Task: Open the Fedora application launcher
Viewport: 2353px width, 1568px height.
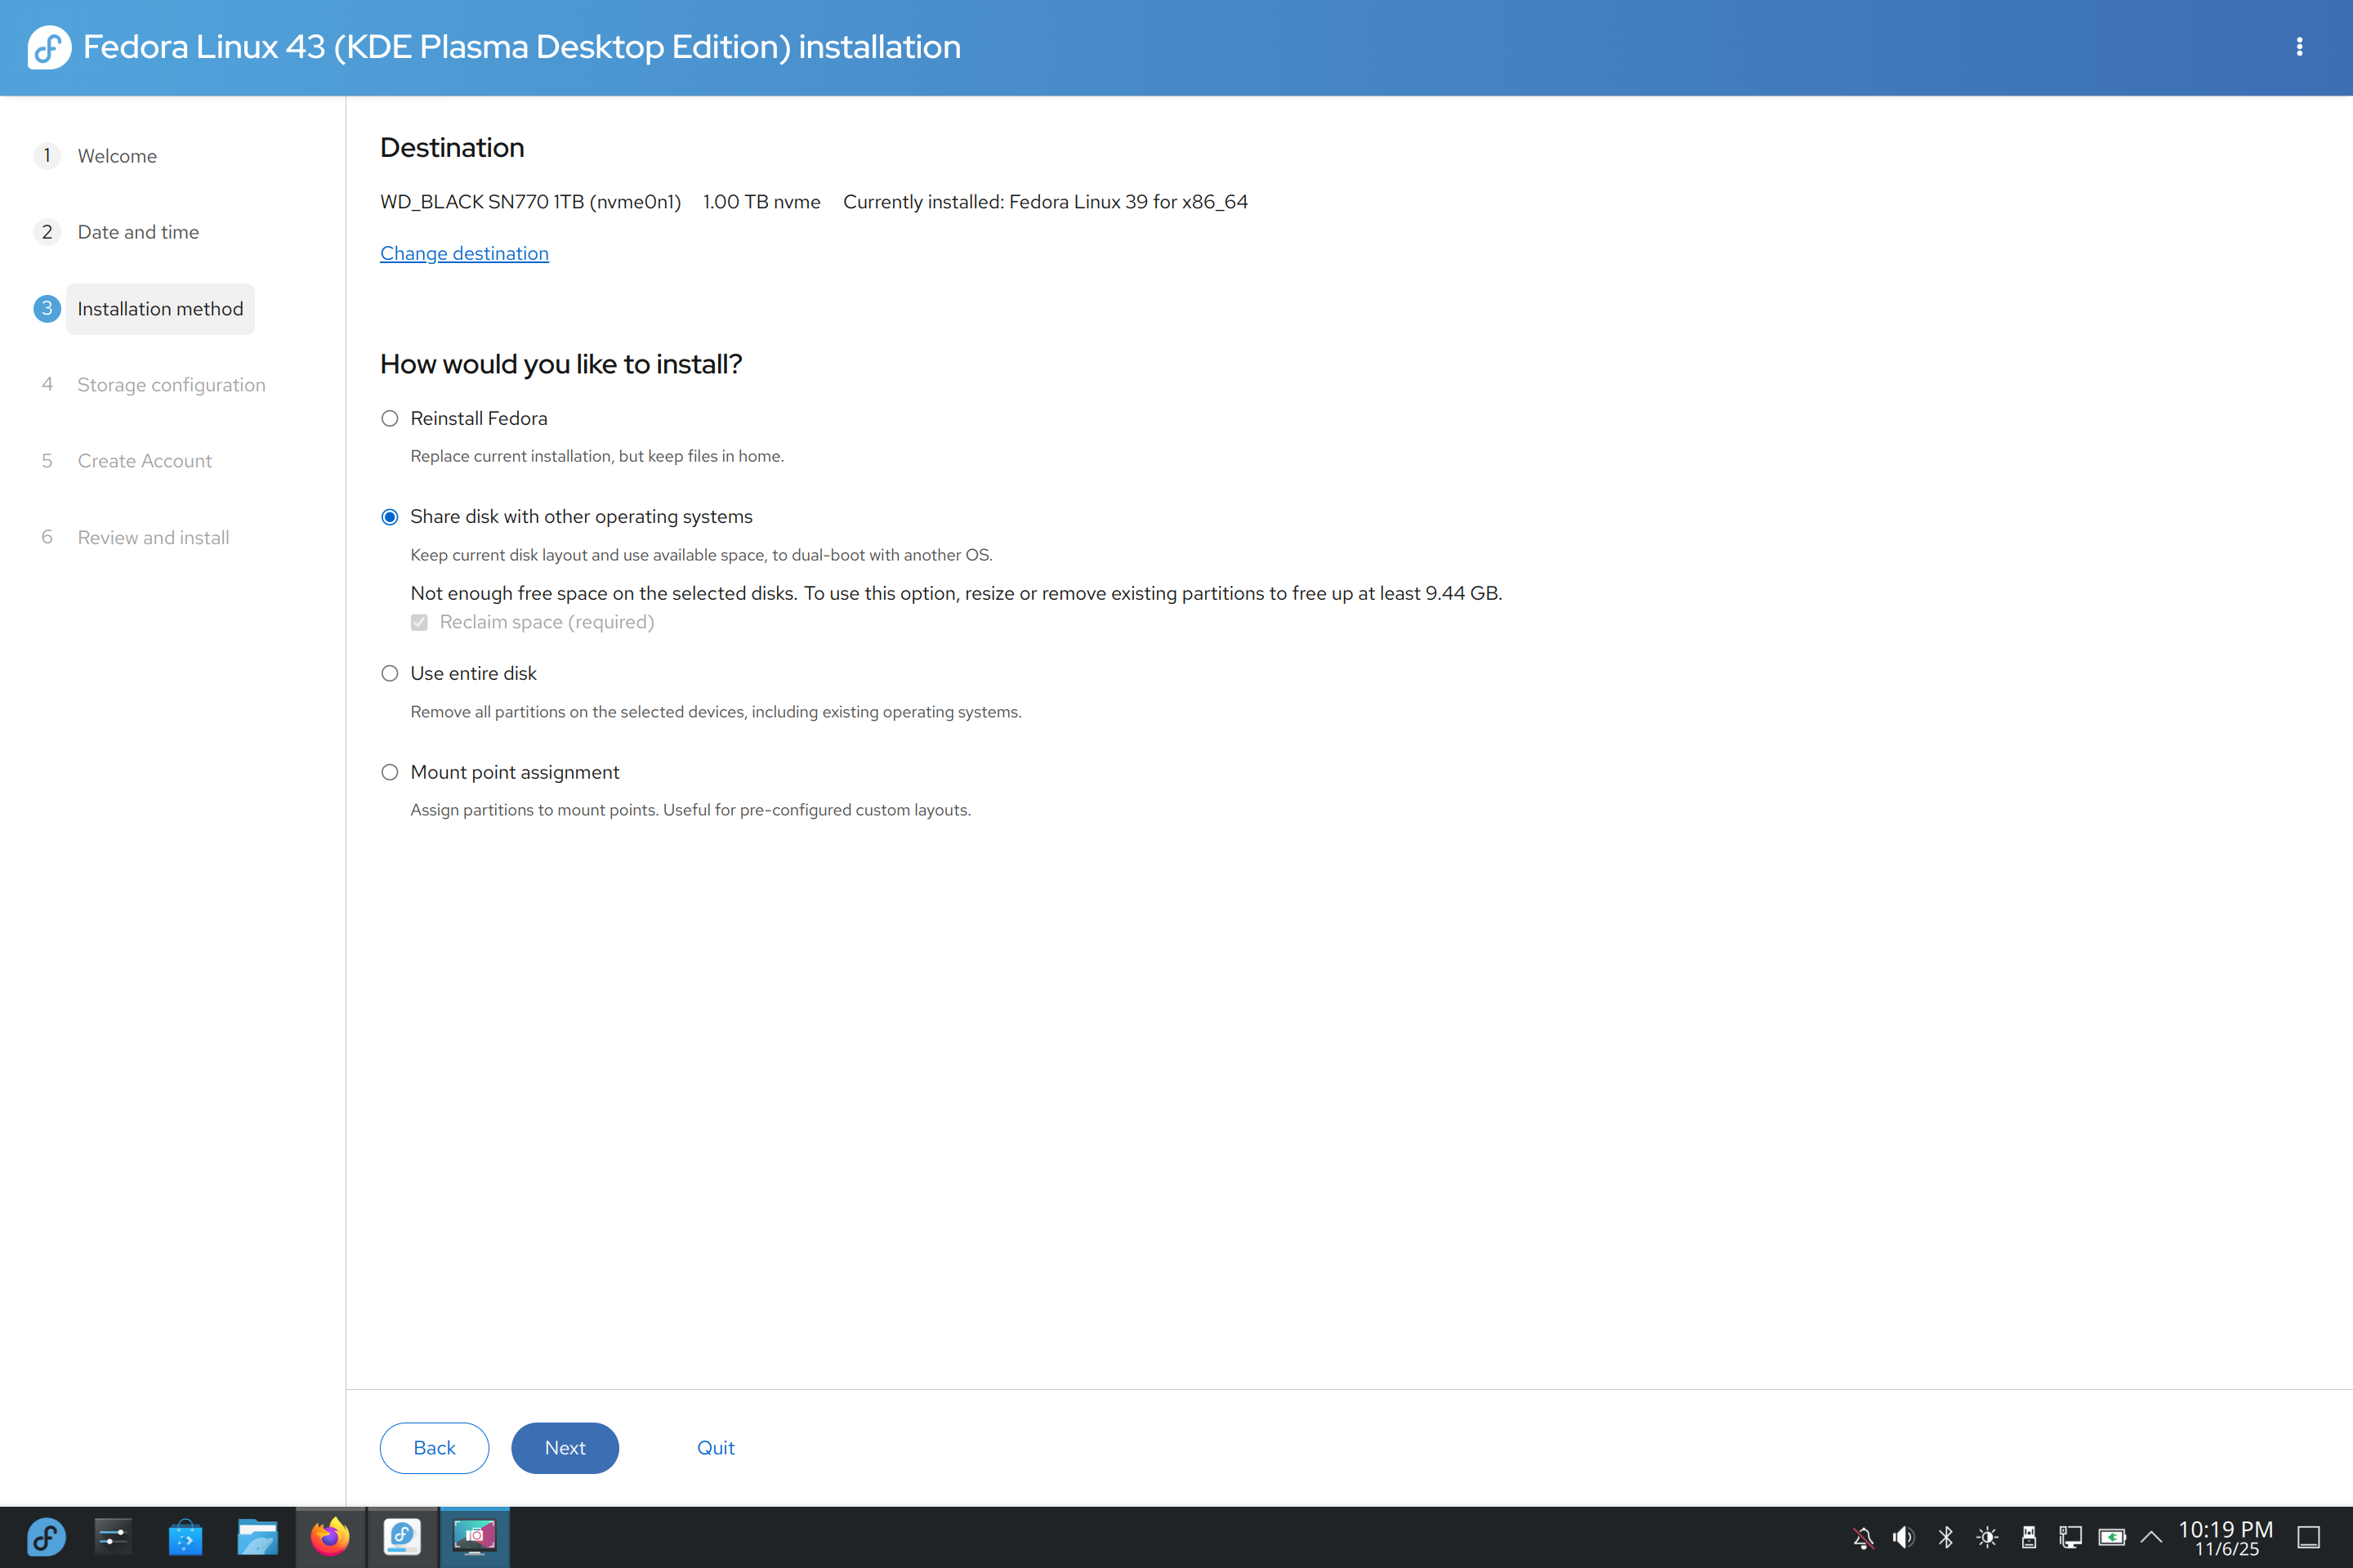Action: pos(46,1537)
